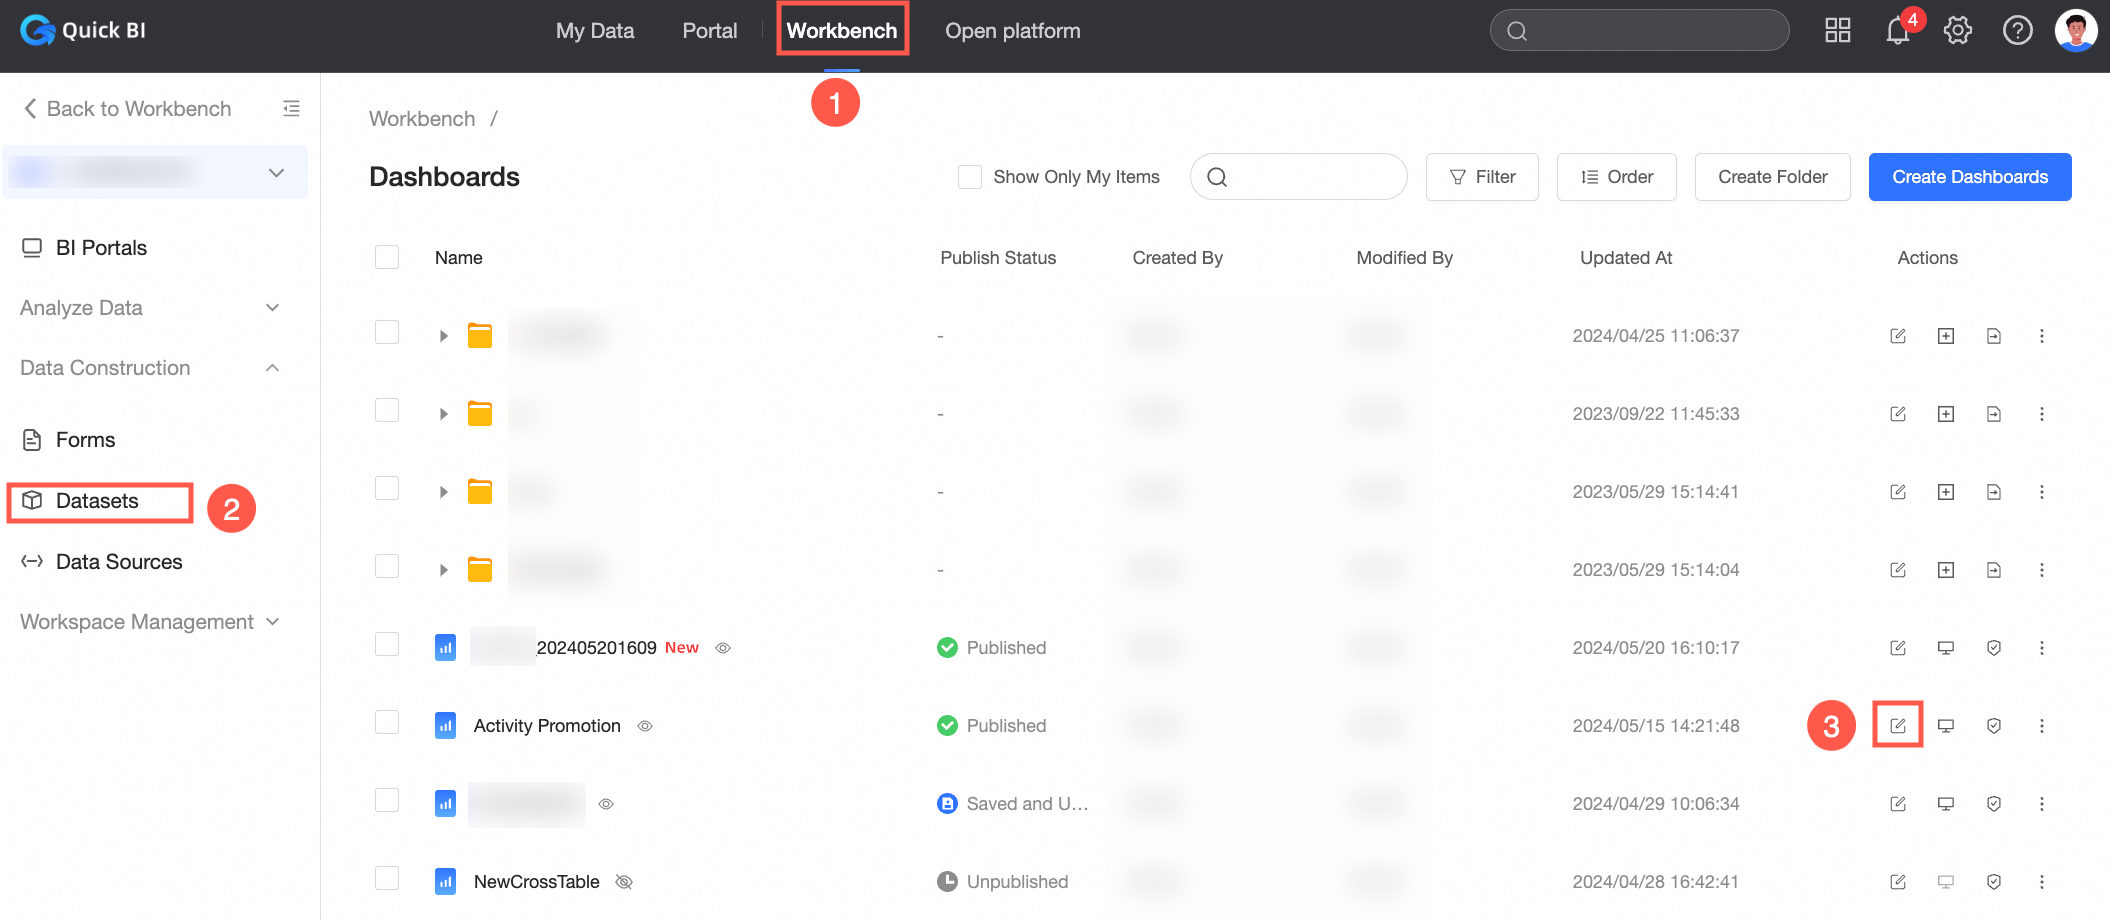Open the Activity Promotion dashboard name
The width and height of the screenshot is (2110, 920).
[x=547, y=726]
